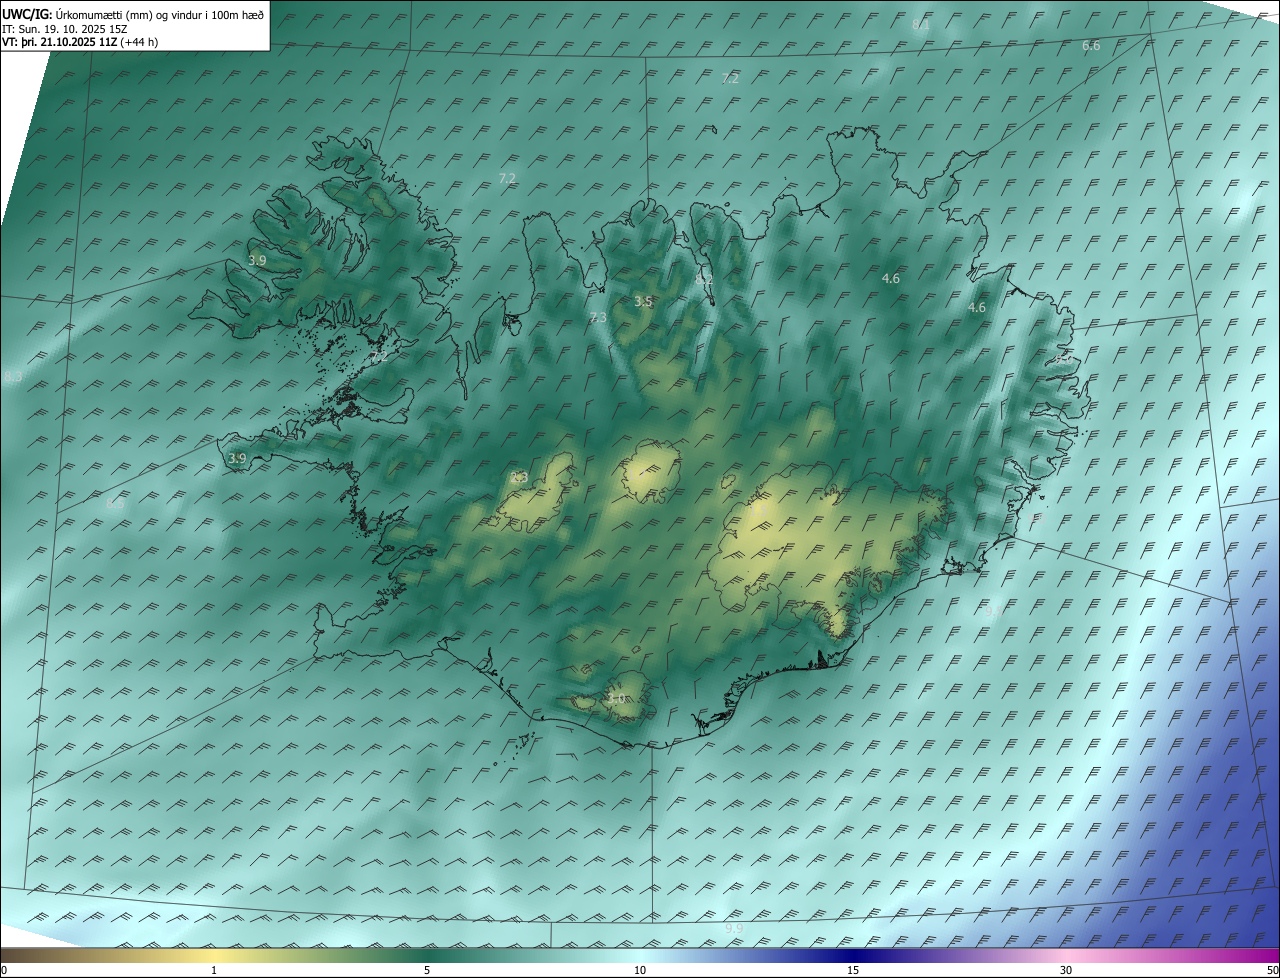Click the 8.3 value label on map
Image resolution: width=1280 pixels, height=978 pixels.
point(13,376)
